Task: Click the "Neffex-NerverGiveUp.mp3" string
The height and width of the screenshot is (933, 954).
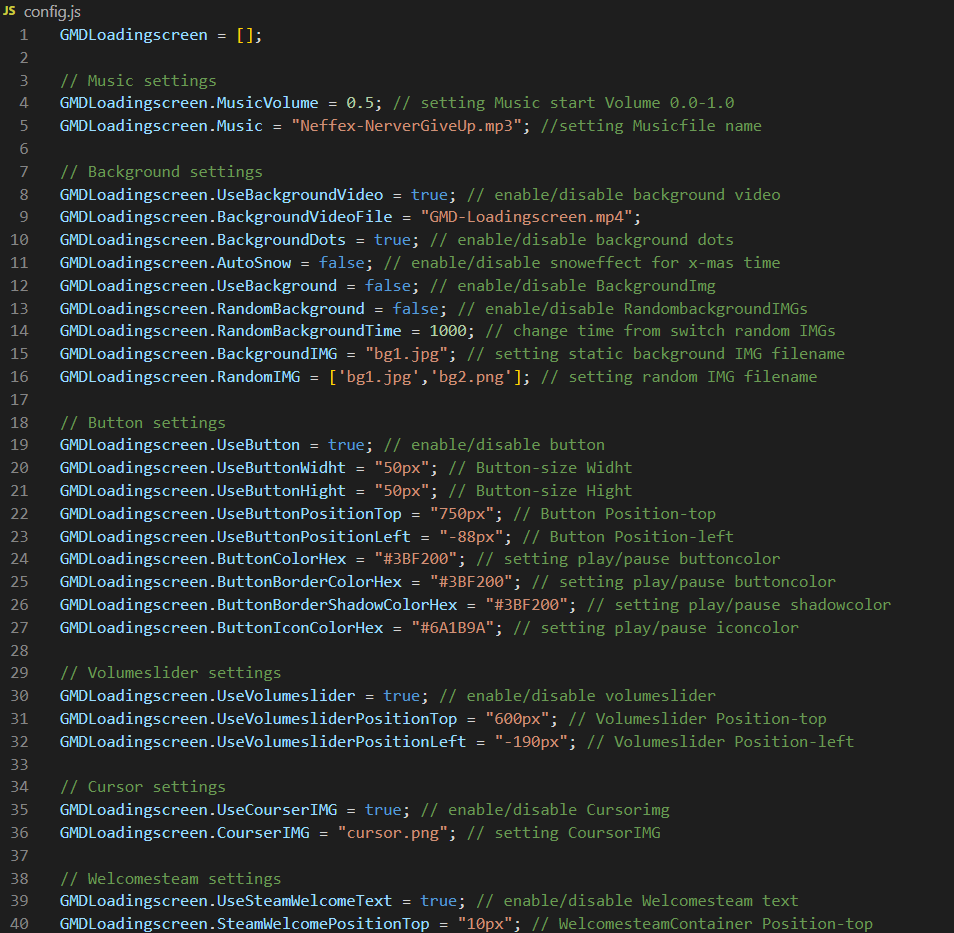Action: pyautogui.click(x=406, y=126)
